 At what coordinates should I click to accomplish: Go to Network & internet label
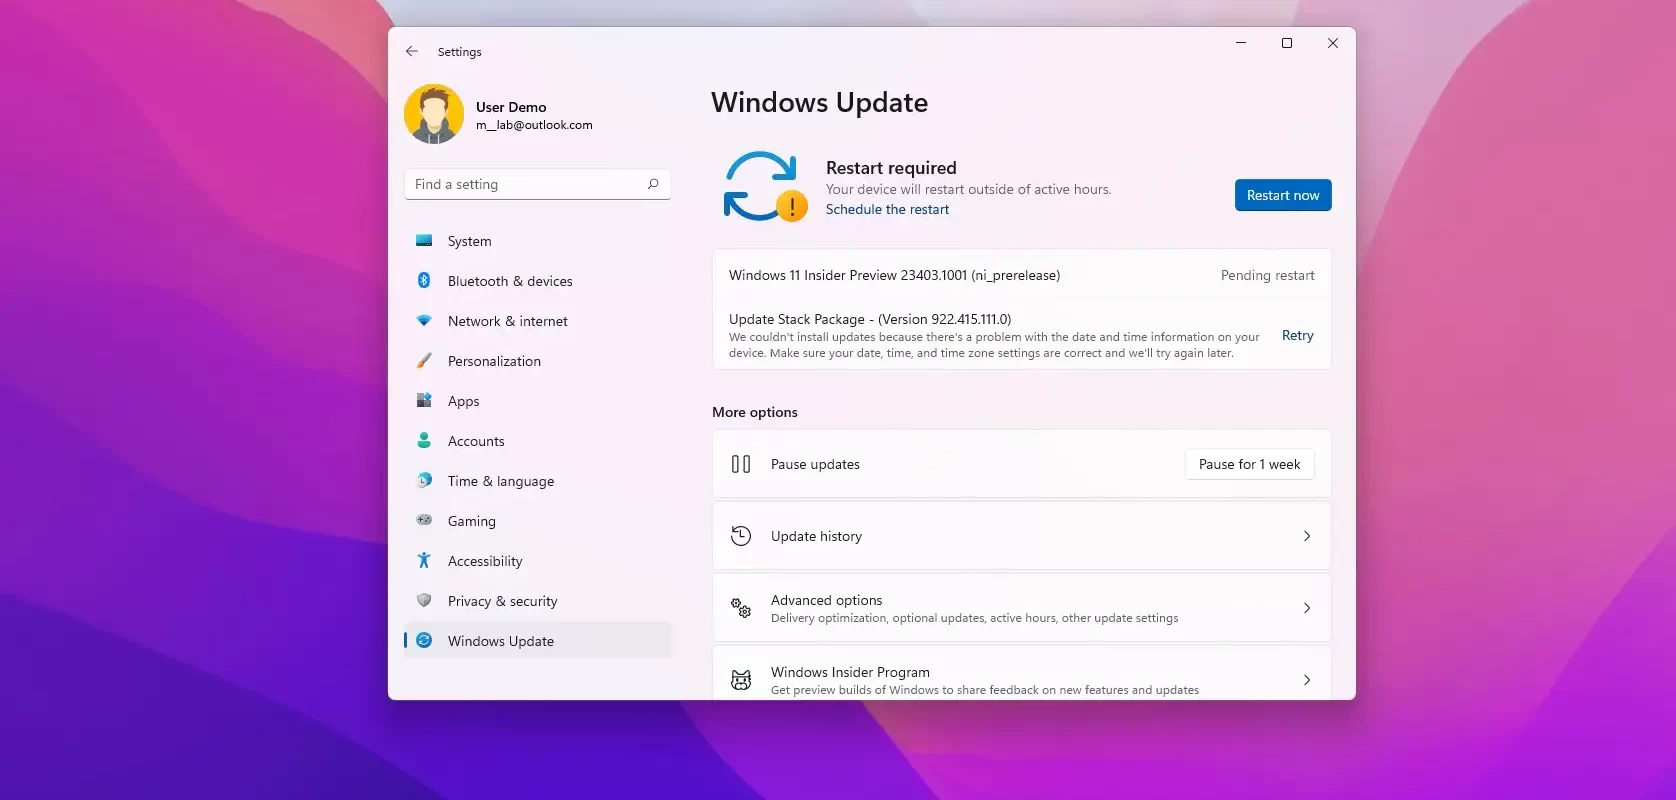[507, 321]
